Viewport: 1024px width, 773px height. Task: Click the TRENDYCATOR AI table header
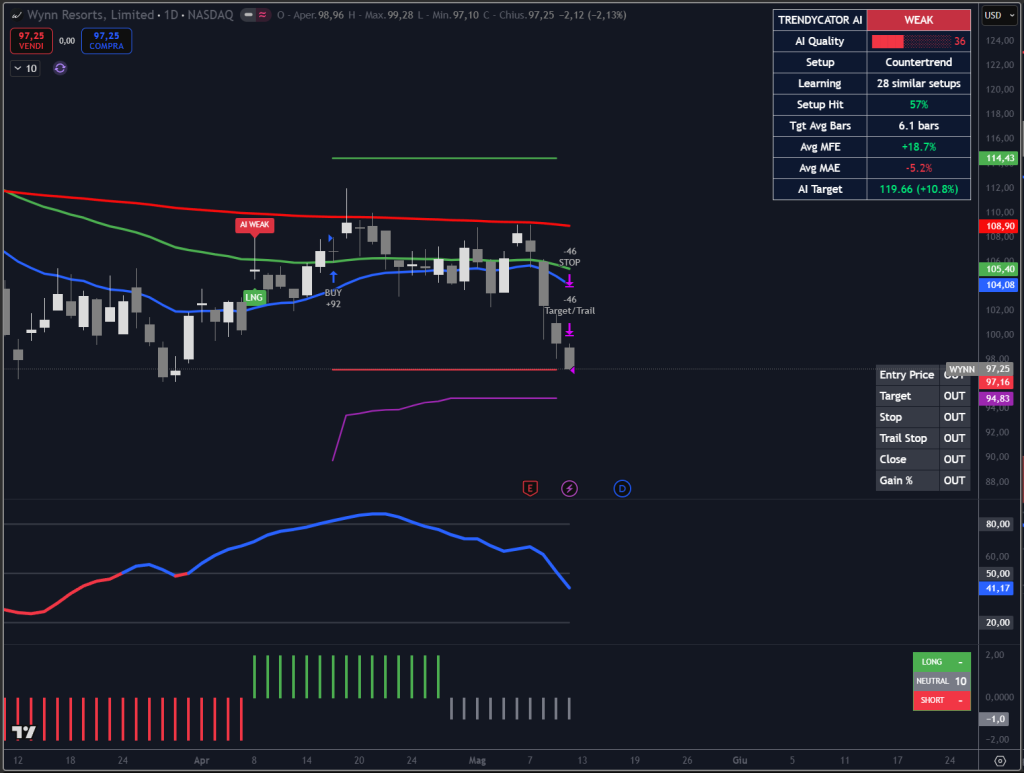[x=820, y=20]
